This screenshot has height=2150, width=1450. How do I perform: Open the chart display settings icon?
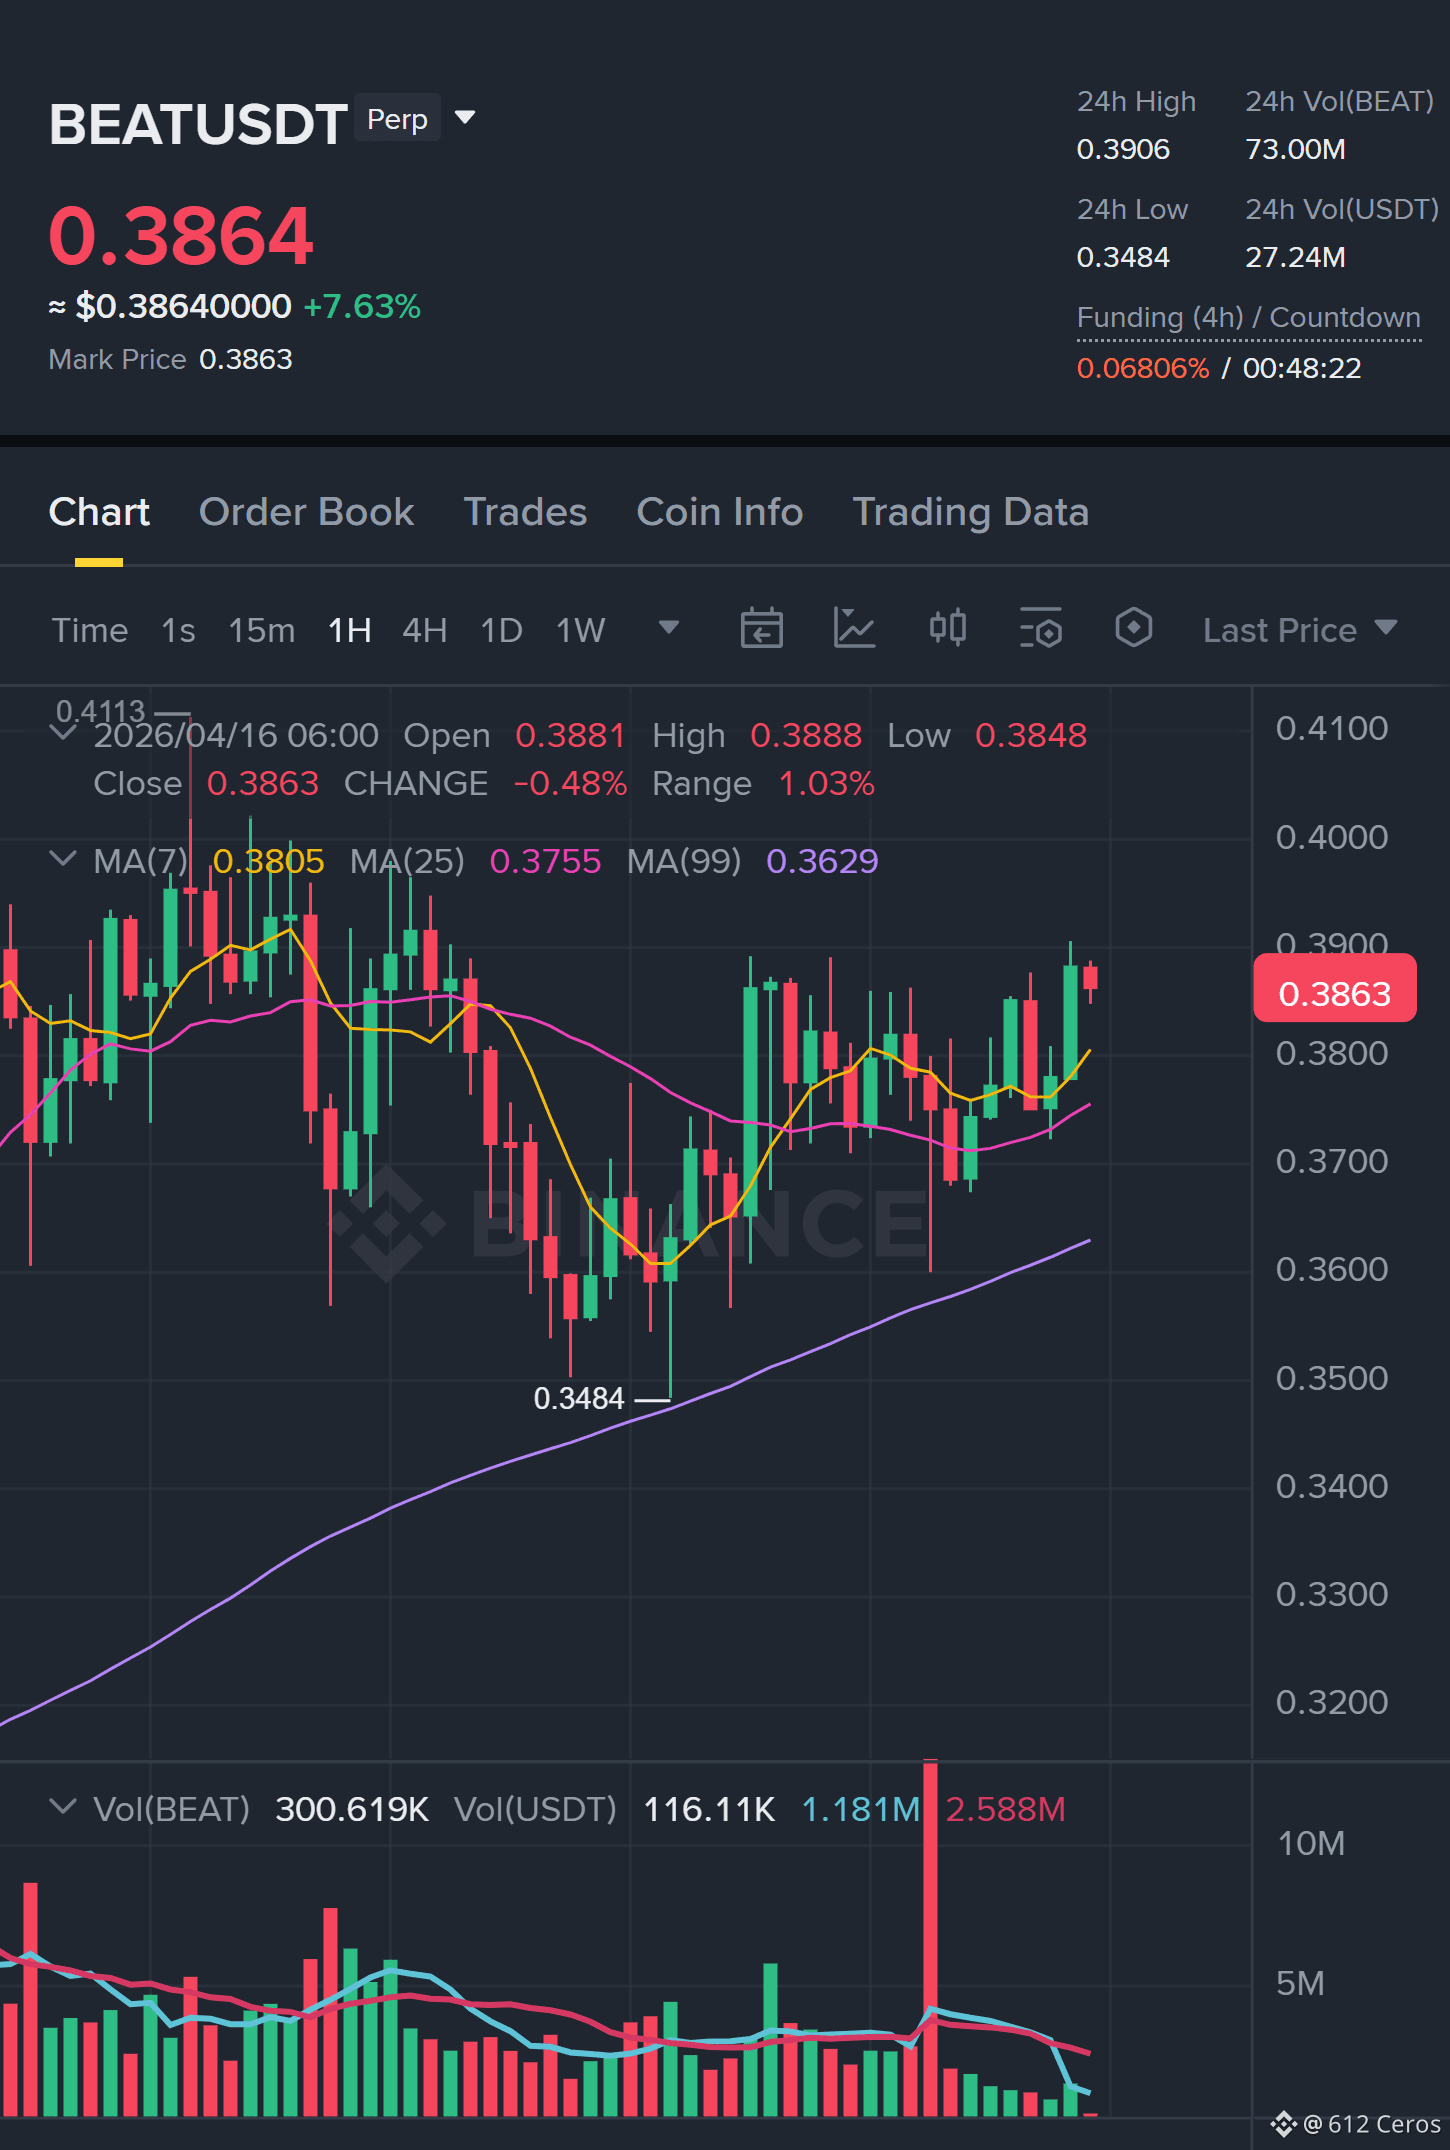pyautogui.click(x=1040, y=629)
